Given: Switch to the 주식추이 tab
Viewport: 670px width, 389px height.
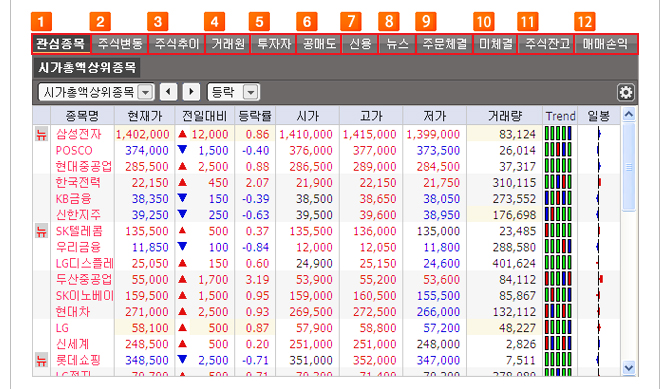Looking at the screenshot, I should tap(177, 44).
